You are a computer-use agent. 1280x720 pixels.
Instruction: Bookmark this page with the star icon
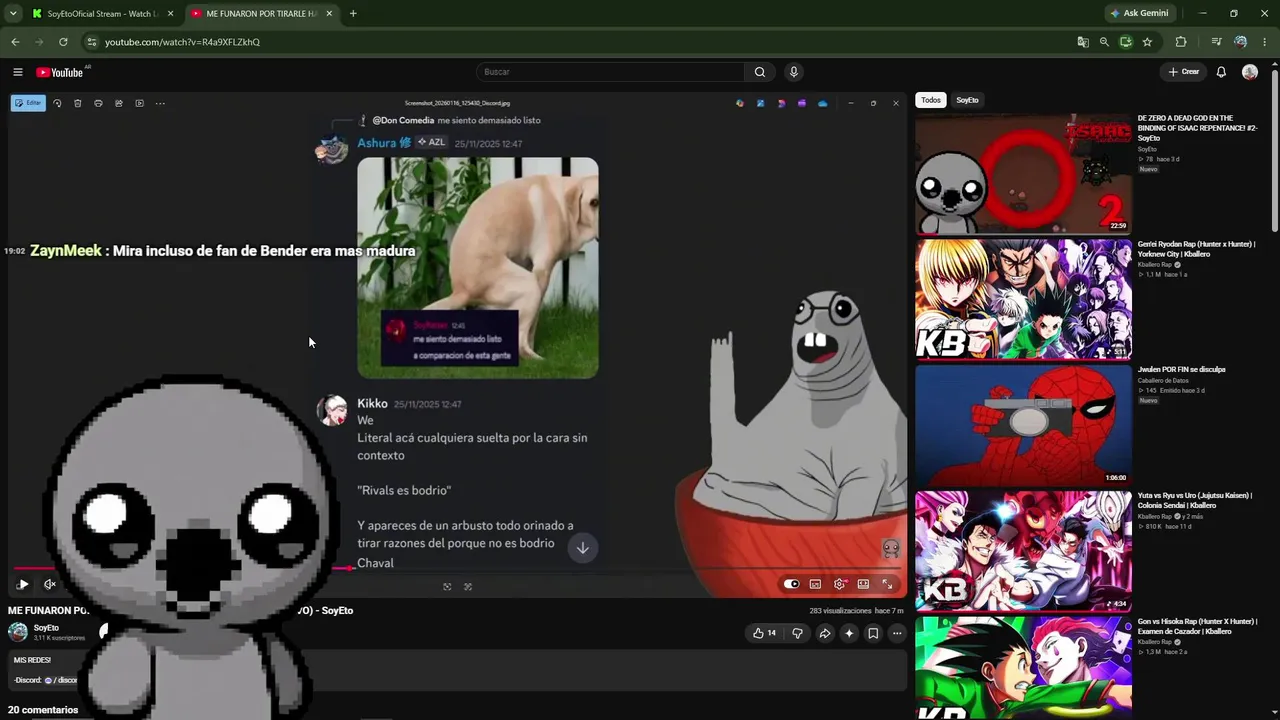point(1147,42)
